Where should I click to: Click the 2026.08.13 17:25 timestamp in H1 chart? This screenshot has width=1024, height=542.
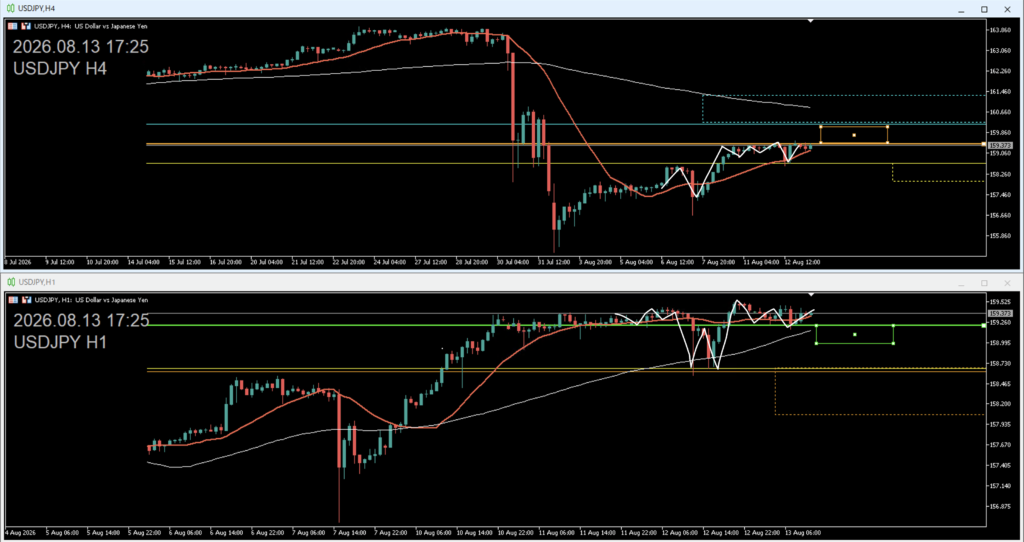81,321
